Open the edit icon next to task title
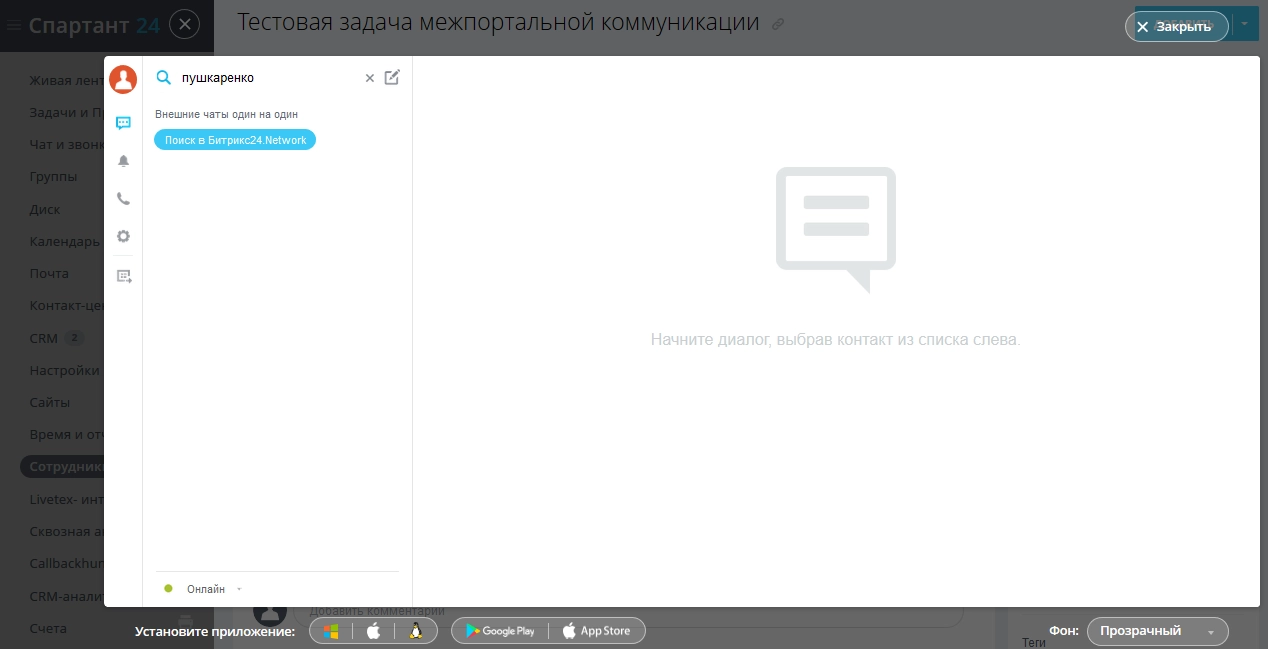 pyautogui.click(x=778, y=24)
